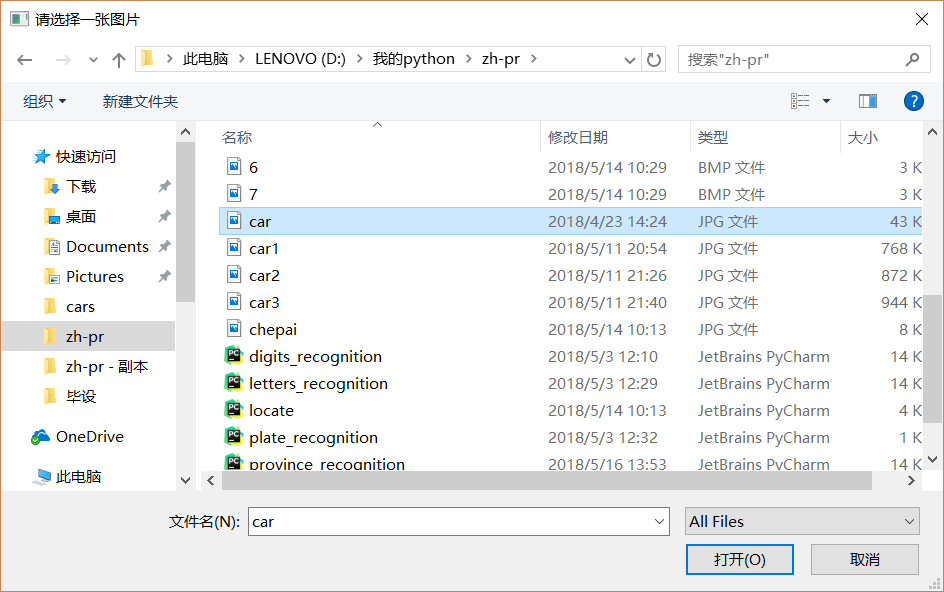Select province_recognition file name
944x592 pixels.
pos(327,464)
